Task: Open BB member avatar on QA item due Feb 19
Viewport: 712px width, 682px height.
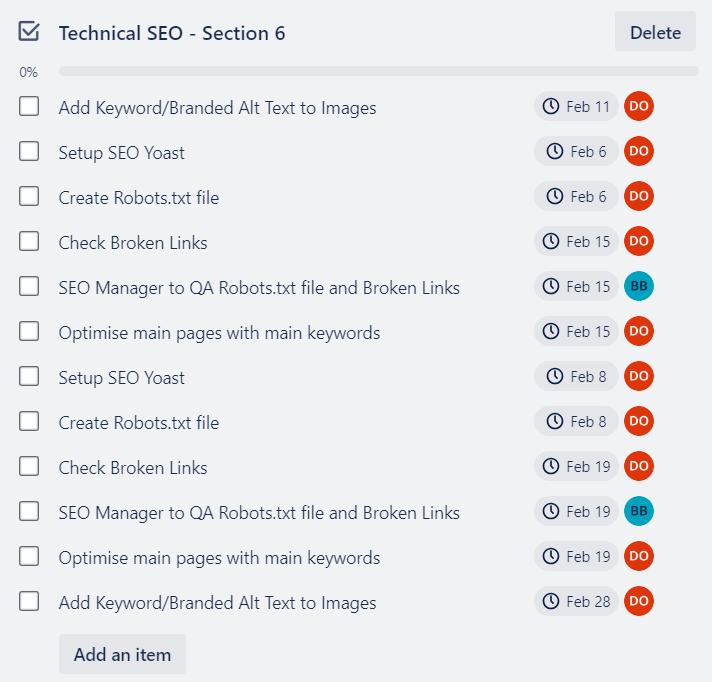Action: tap(638, 512)
